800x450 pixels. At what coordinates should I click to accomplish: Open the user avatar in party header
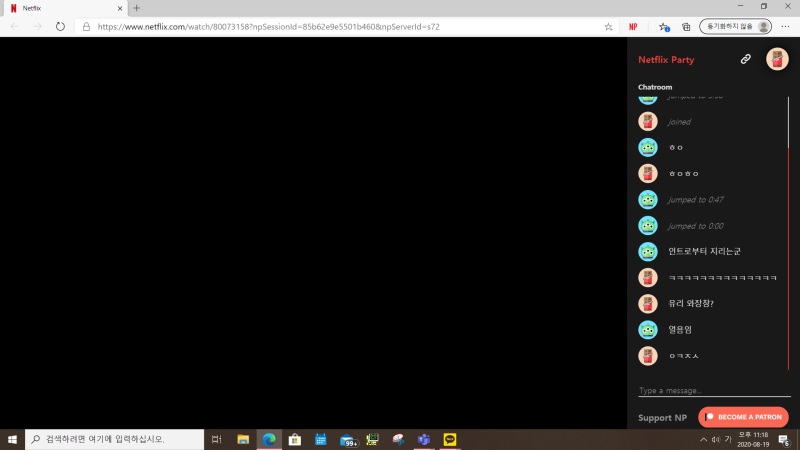coord(777,59)
